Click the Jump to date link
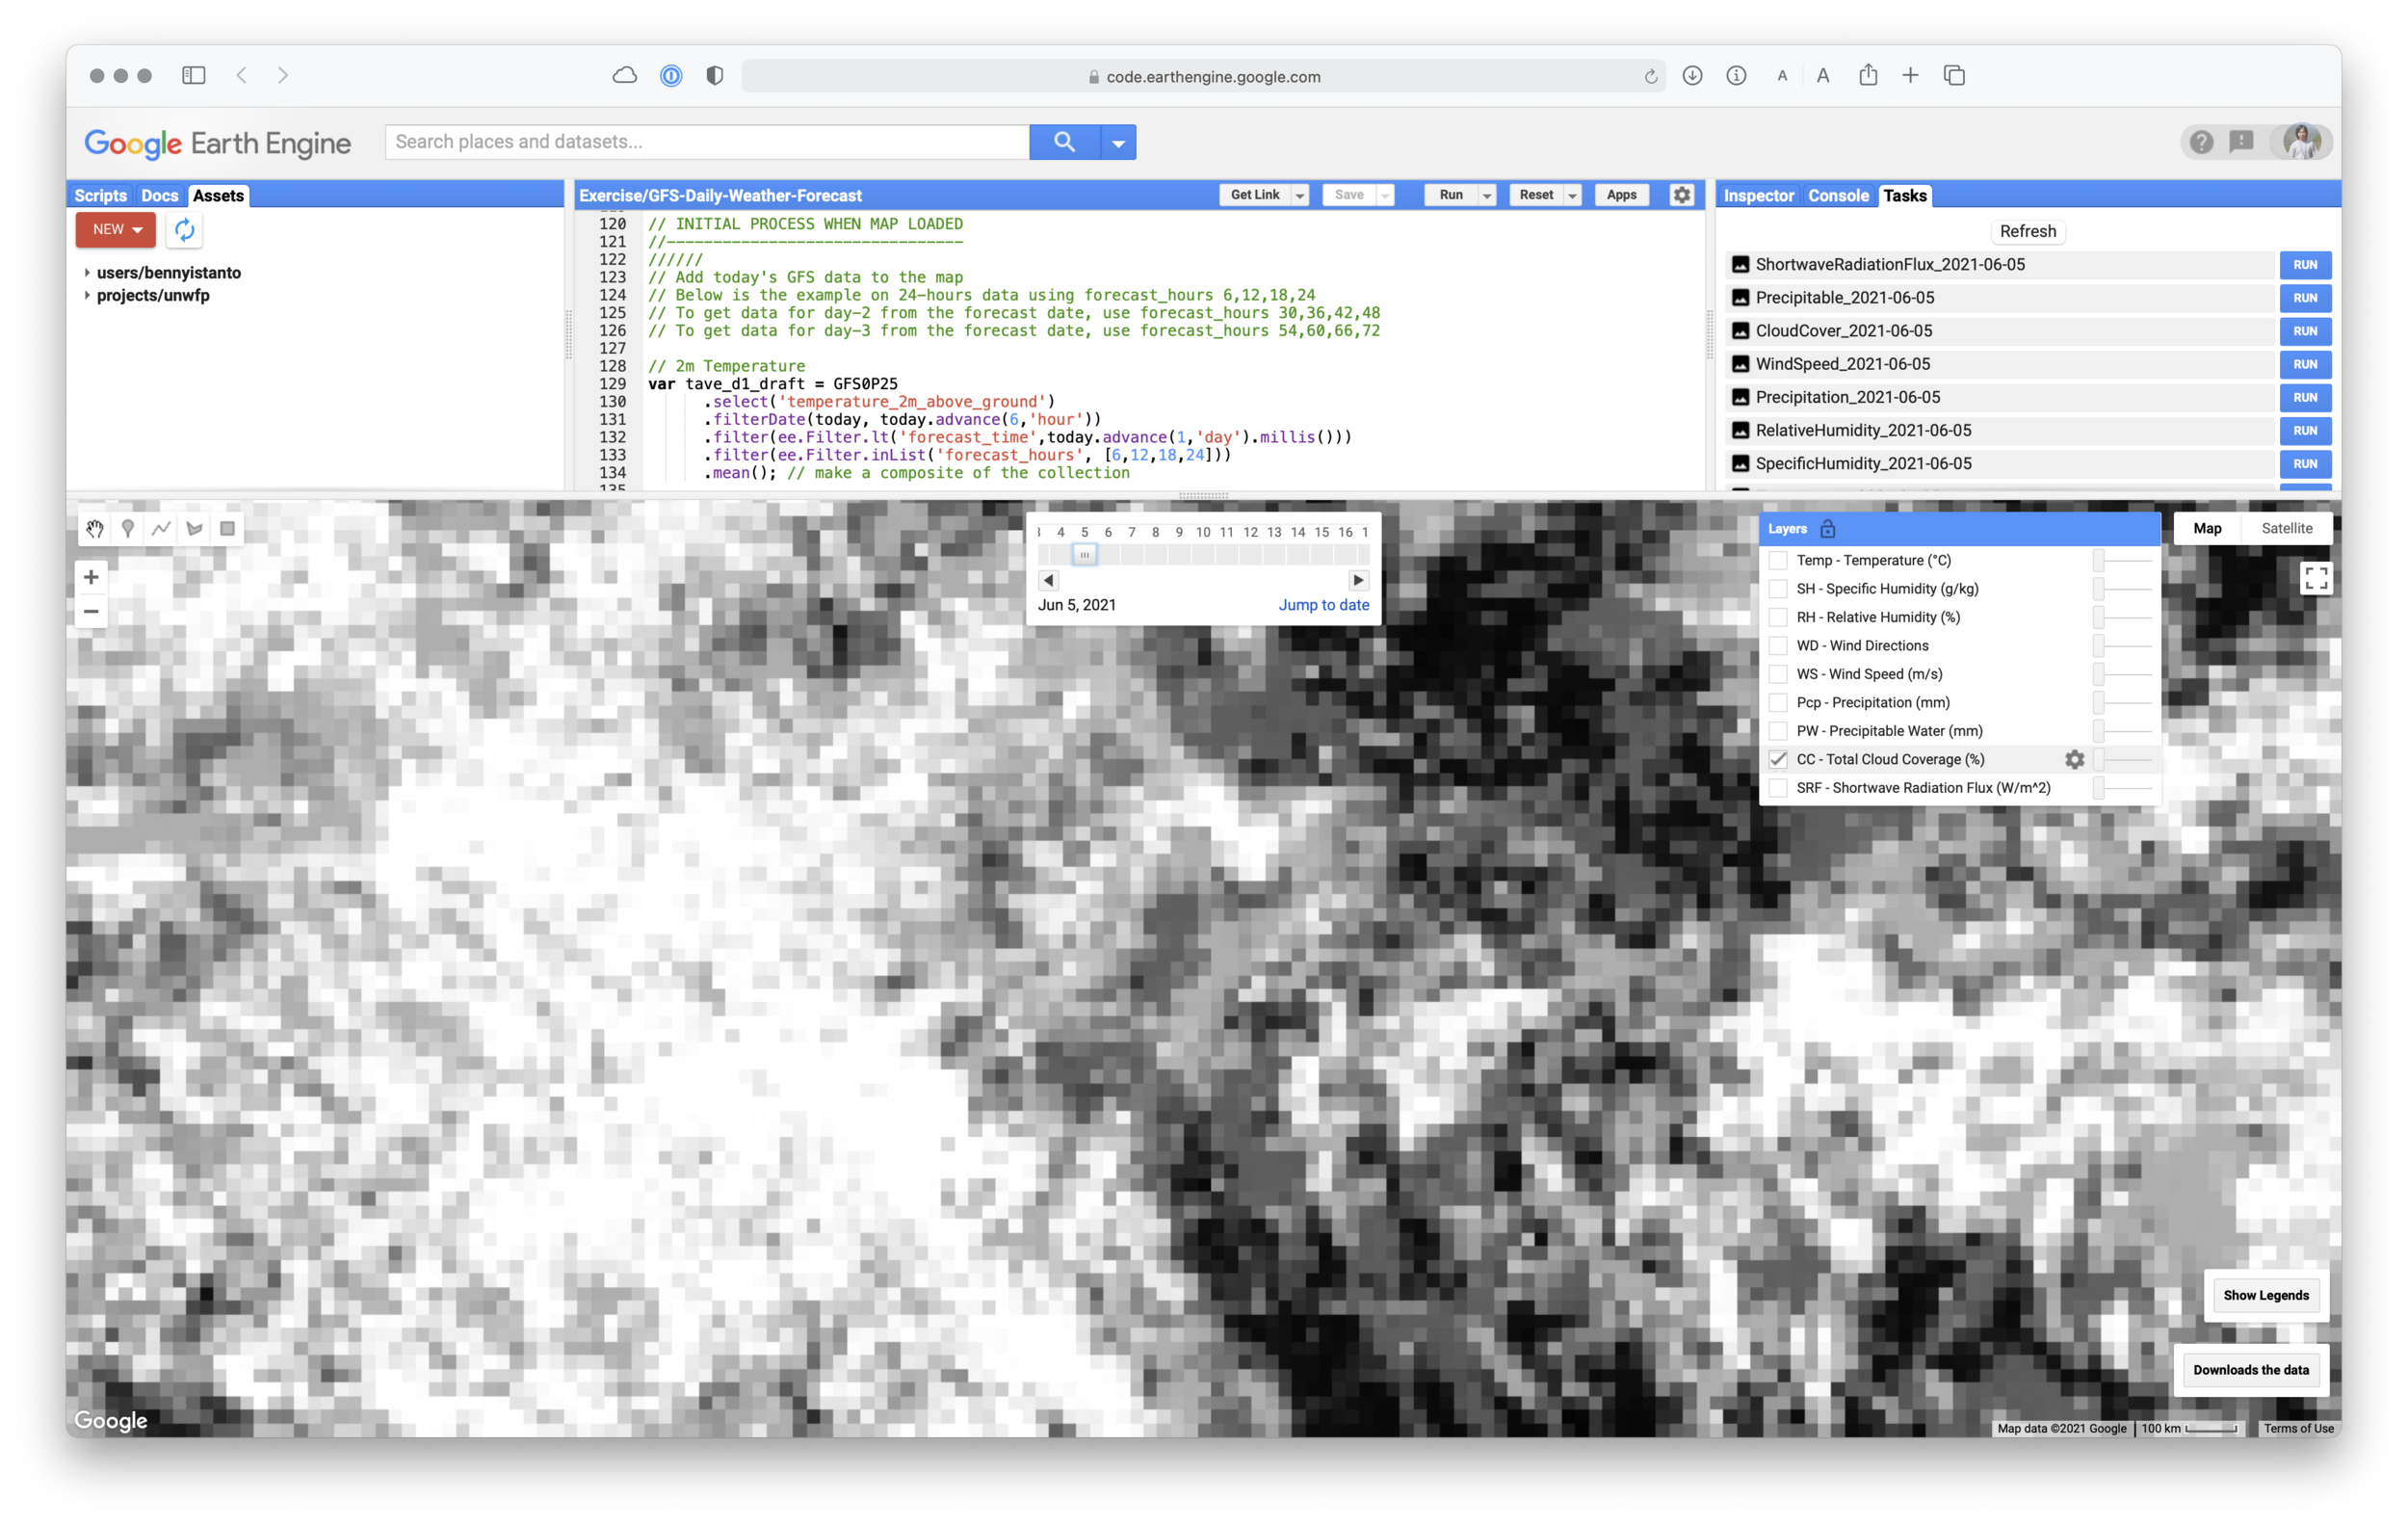Screen dimensions: 2408x1525 point(1323,605)
